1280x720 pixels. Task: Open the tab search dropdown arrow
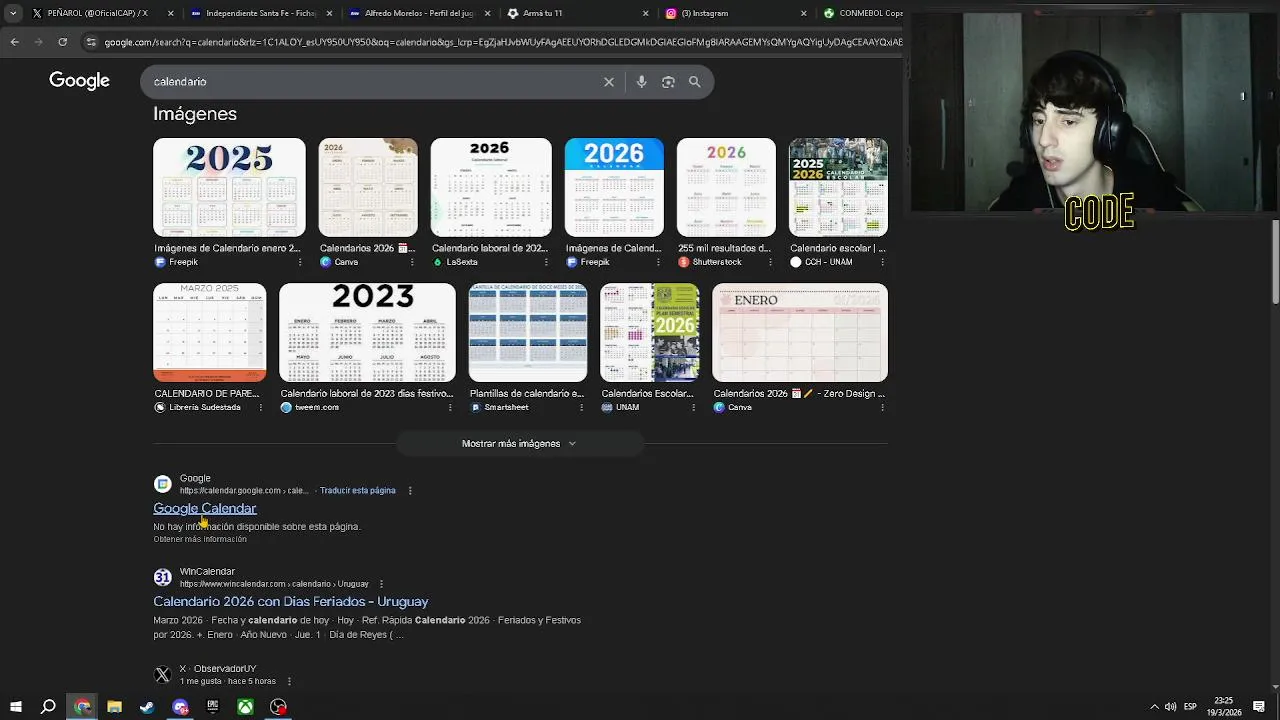click(13, 13)
